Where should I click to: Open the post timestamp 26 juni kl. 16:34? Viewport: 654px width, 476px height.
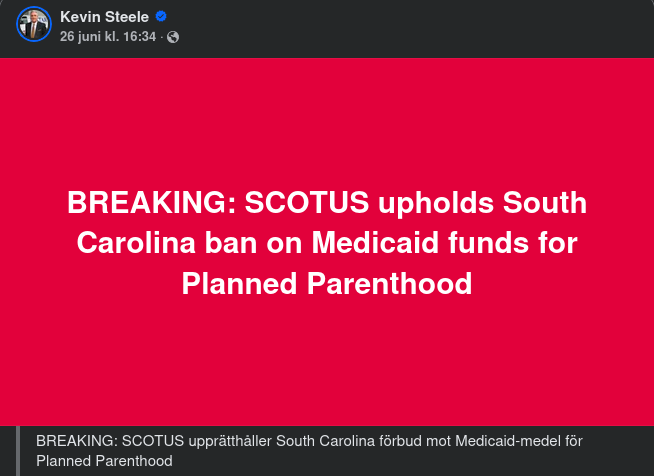coord(108,36)
